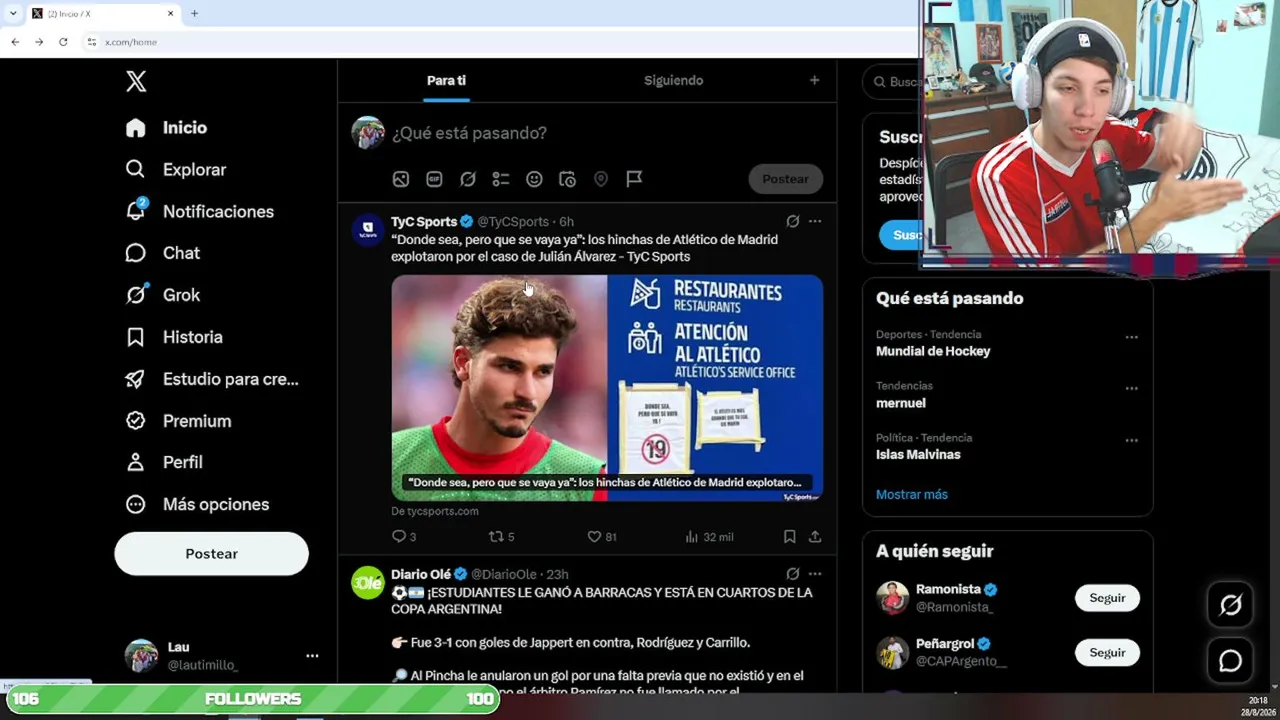Open the GIF picker icon
This screenshot has height=720, width=1280.
click(x=434, y=179)
